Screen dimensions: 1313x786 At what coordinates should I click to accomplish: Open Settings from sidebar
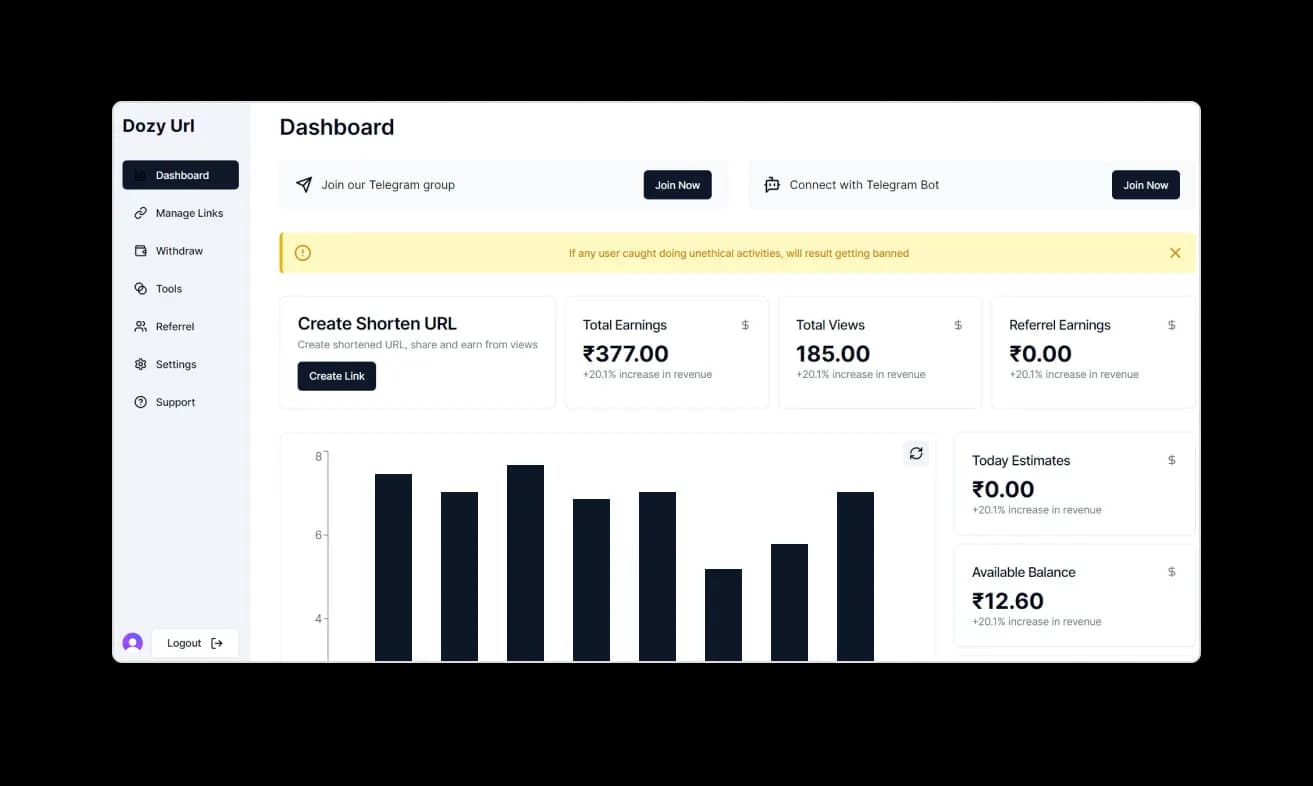(180, 365)
